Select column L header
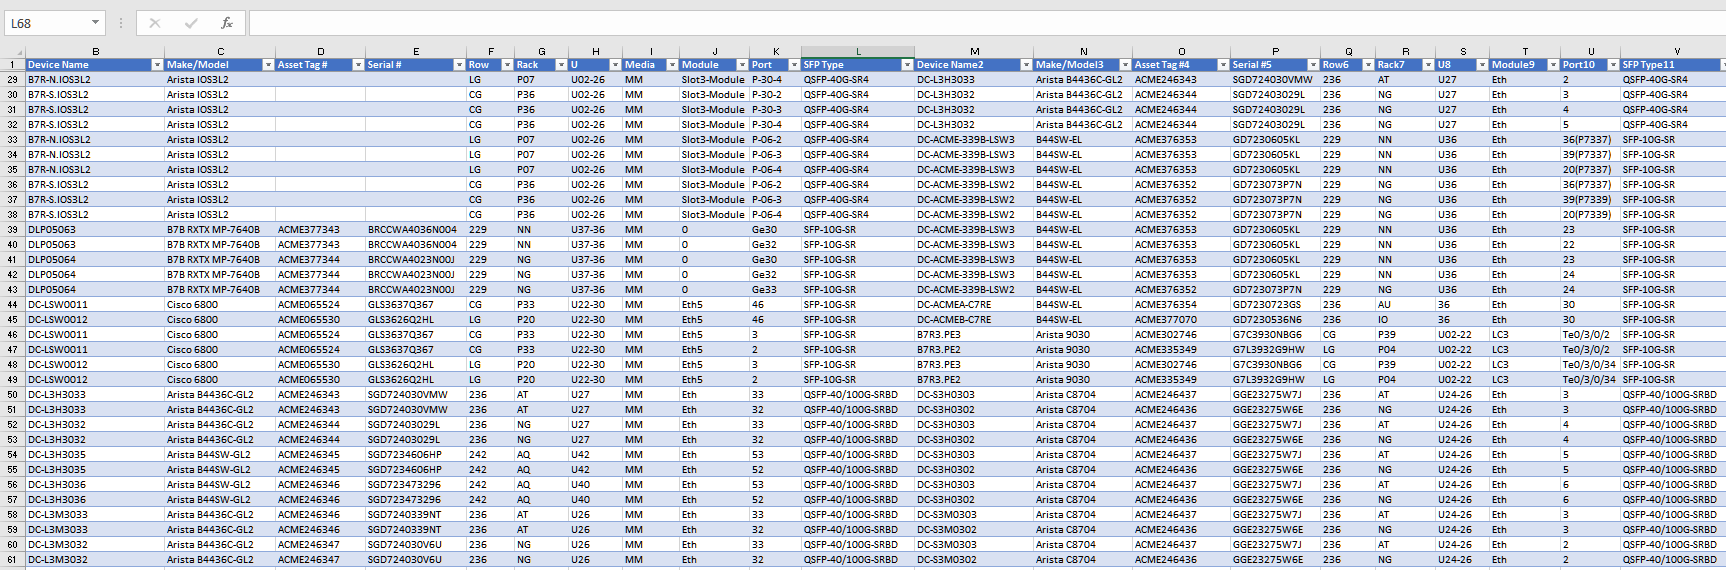The width and height of the screenshot is (1726, 570). [857, 51]
